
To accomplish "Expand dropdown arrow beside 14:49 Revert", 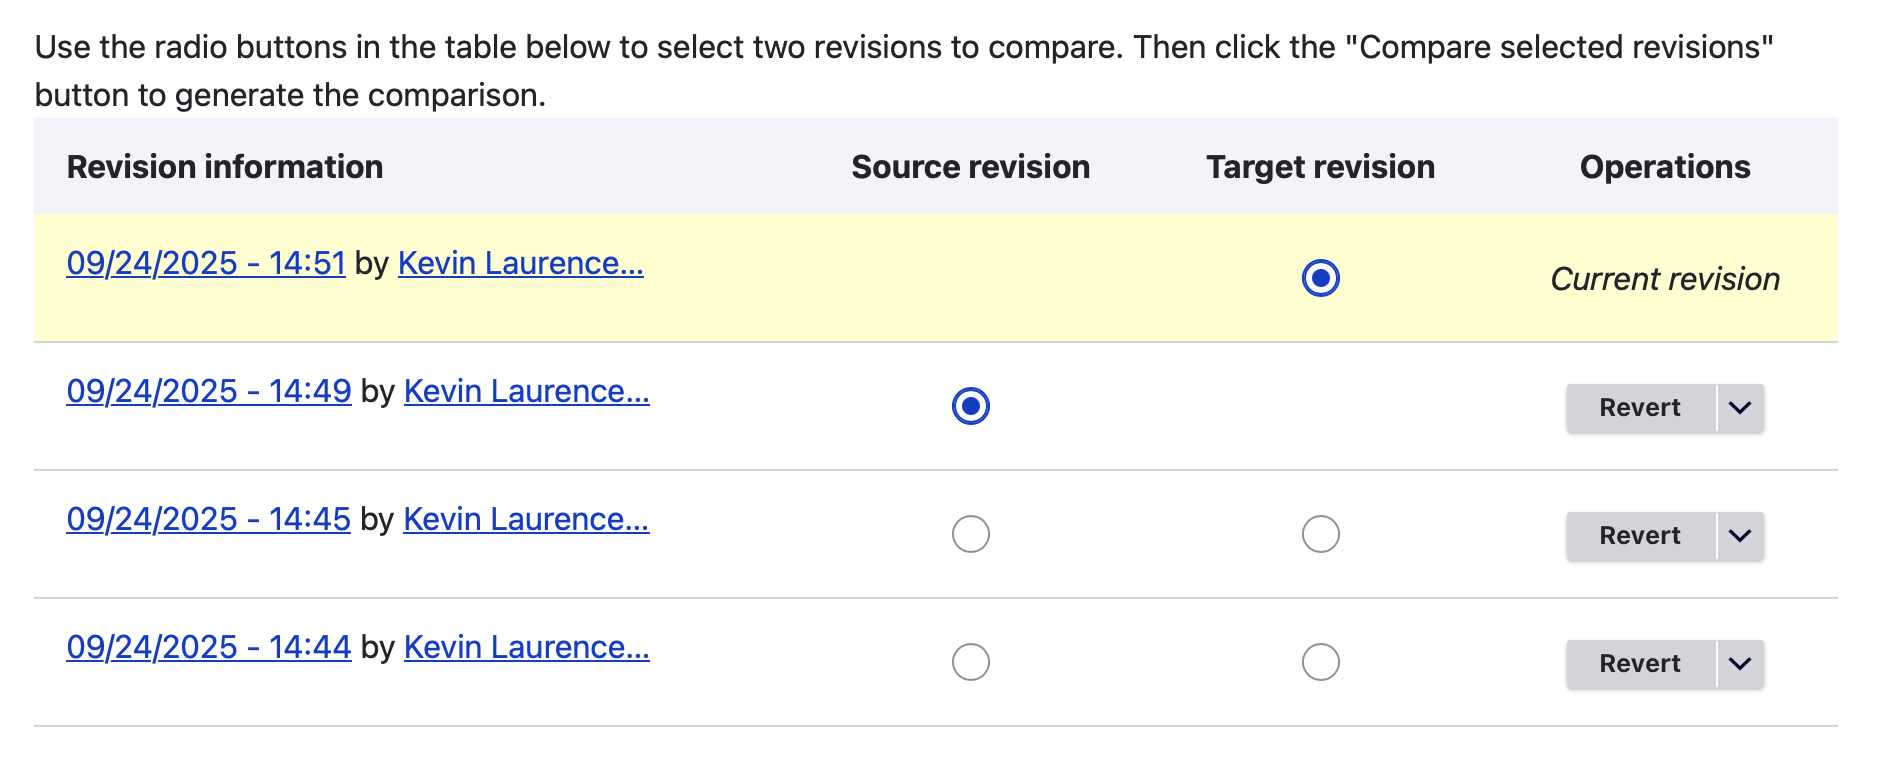I will pos(1740,408).
